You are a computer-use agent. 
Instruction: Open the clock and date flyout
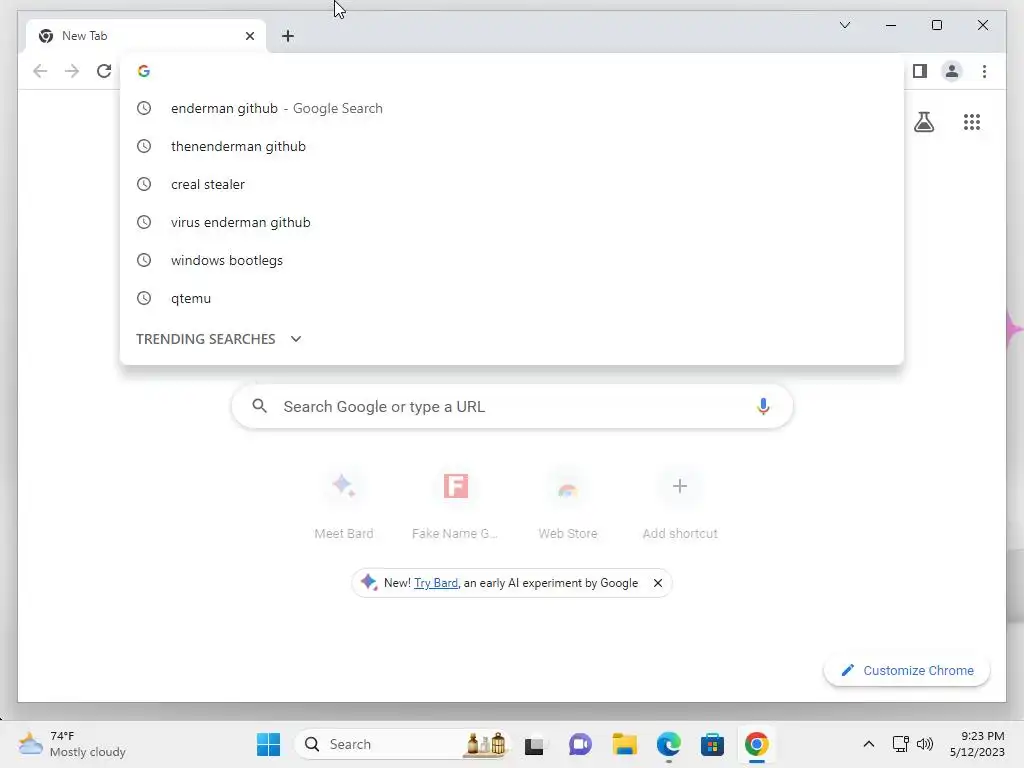point(977,744)
